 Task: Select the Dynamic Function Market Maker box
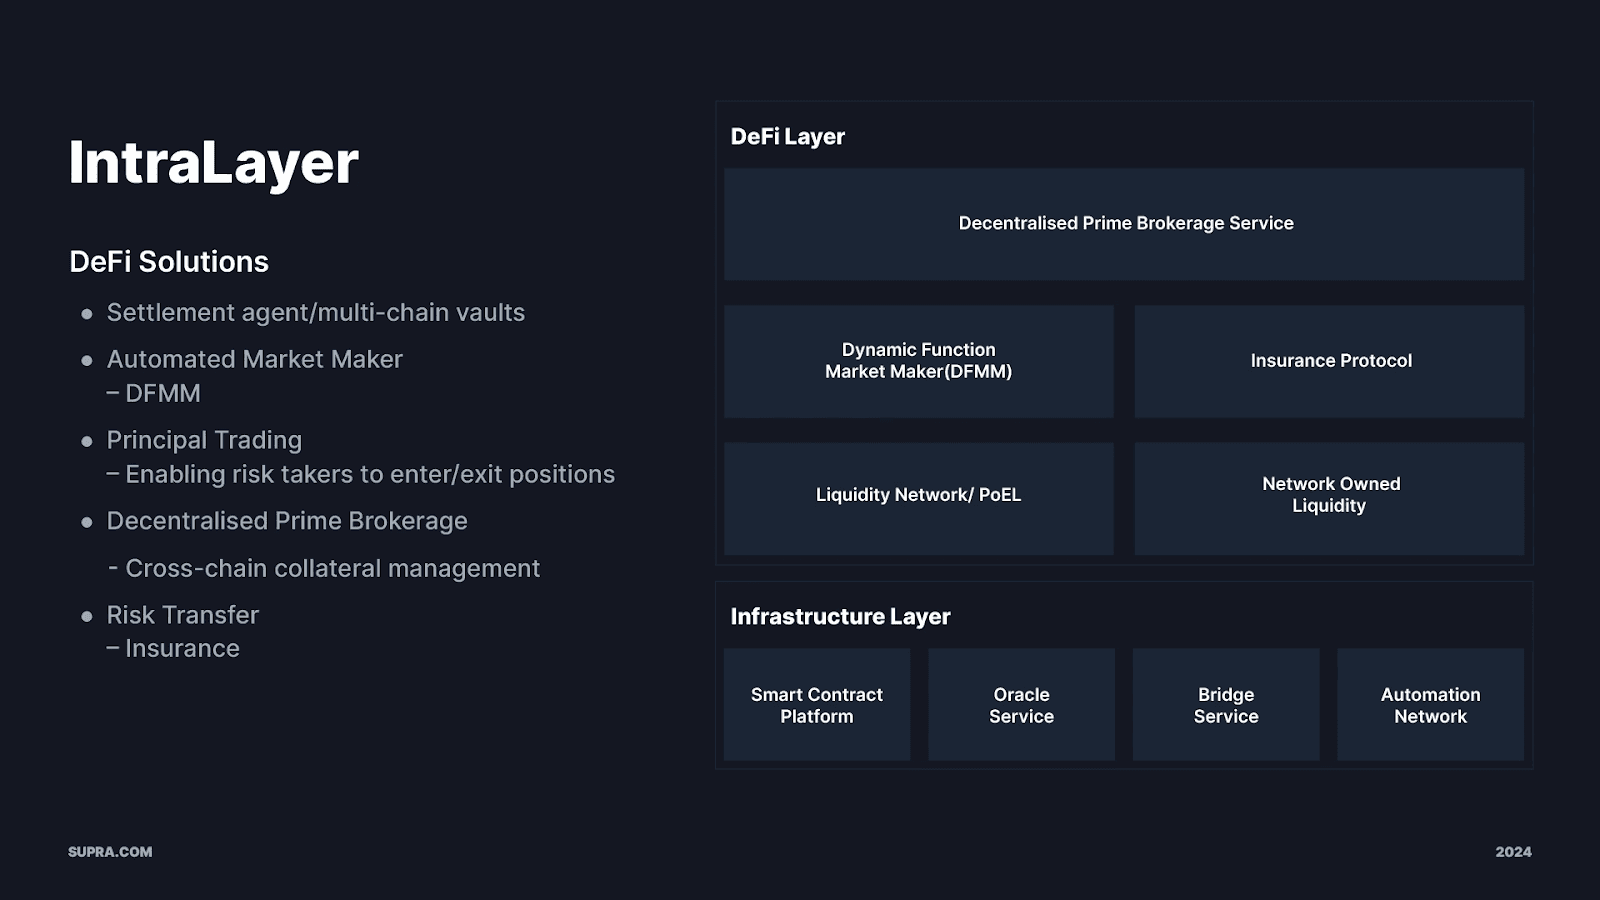coord(918,361)
